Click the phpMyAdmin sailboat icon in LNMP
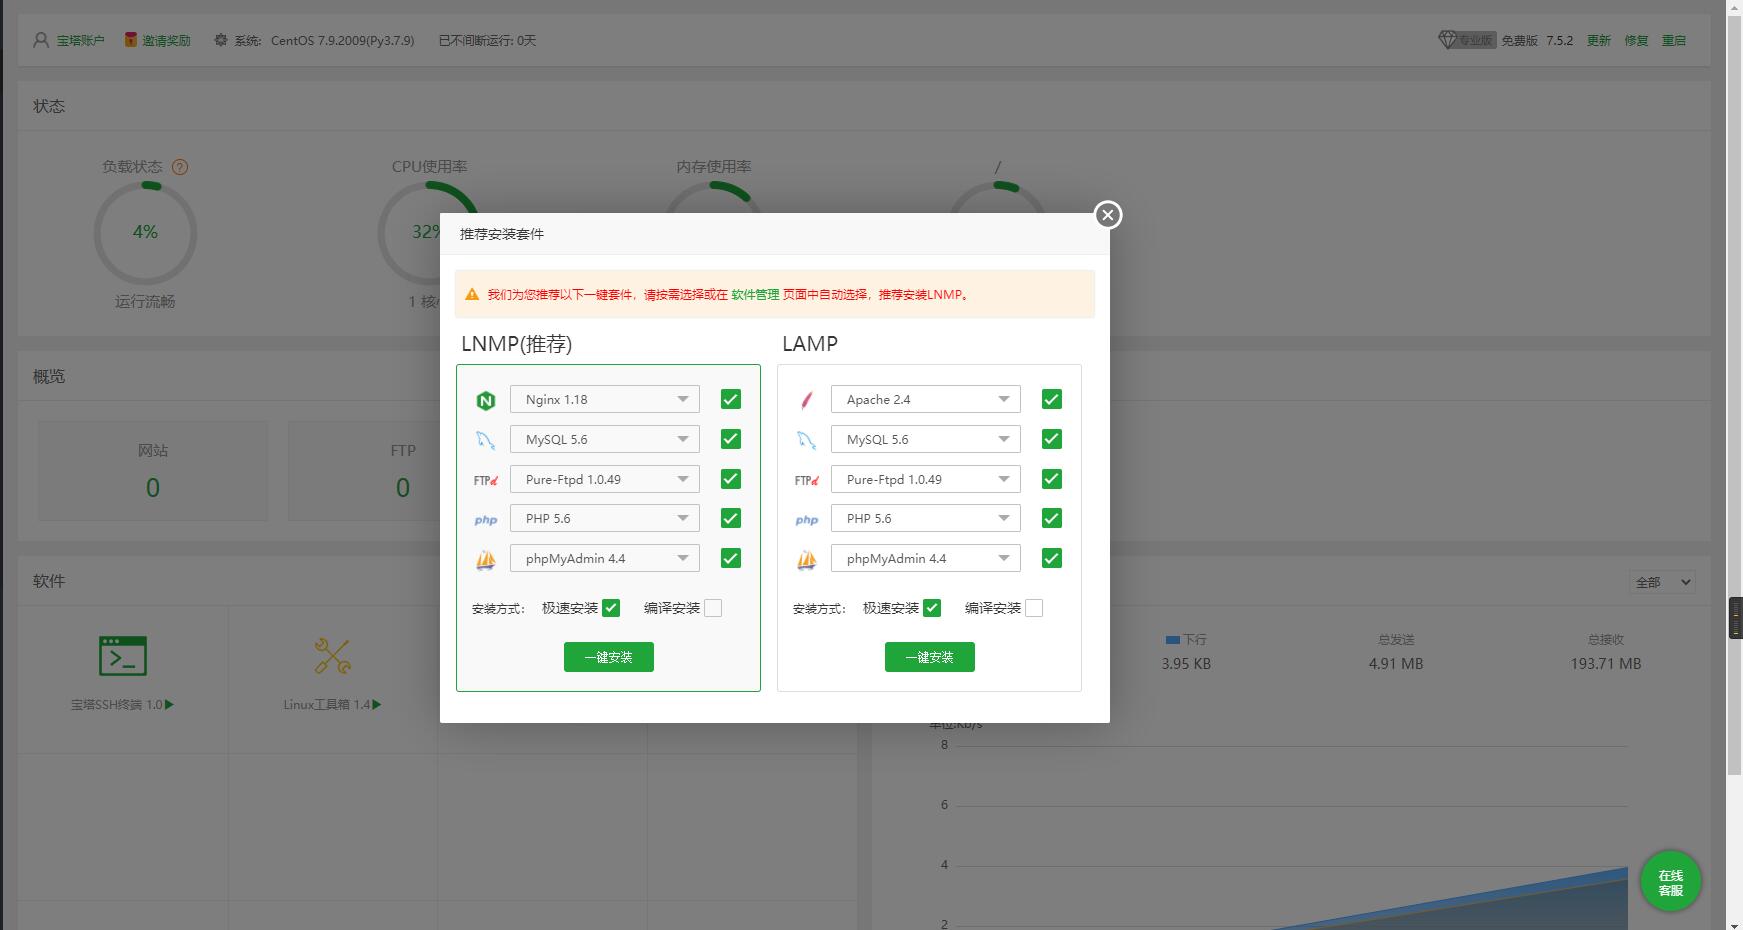This screenshot has height=930, width=1743. click(x=486, y=560)
